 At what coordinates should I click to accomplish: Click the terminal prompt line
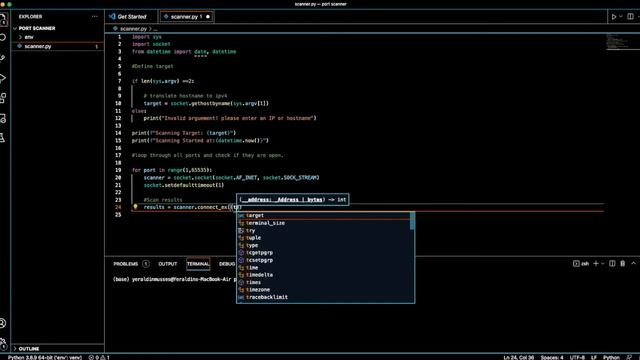click(175, 280)
